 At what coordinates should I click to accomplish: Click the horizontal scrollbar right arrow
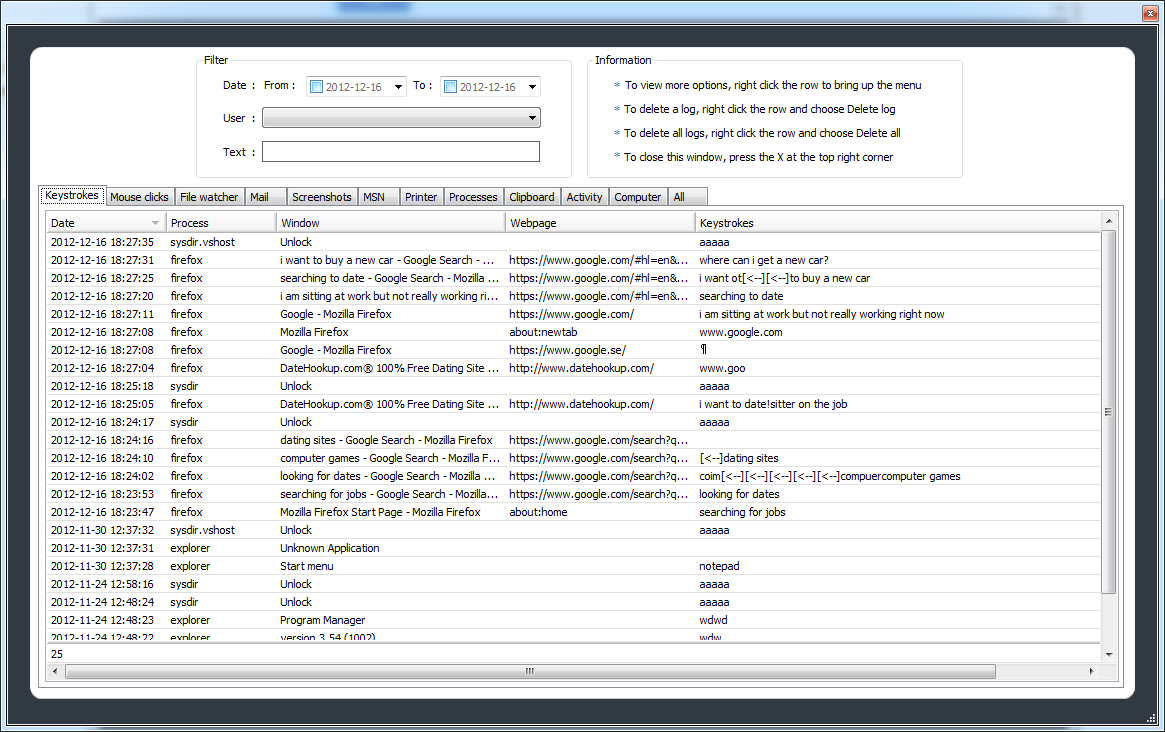(1091, 671)
